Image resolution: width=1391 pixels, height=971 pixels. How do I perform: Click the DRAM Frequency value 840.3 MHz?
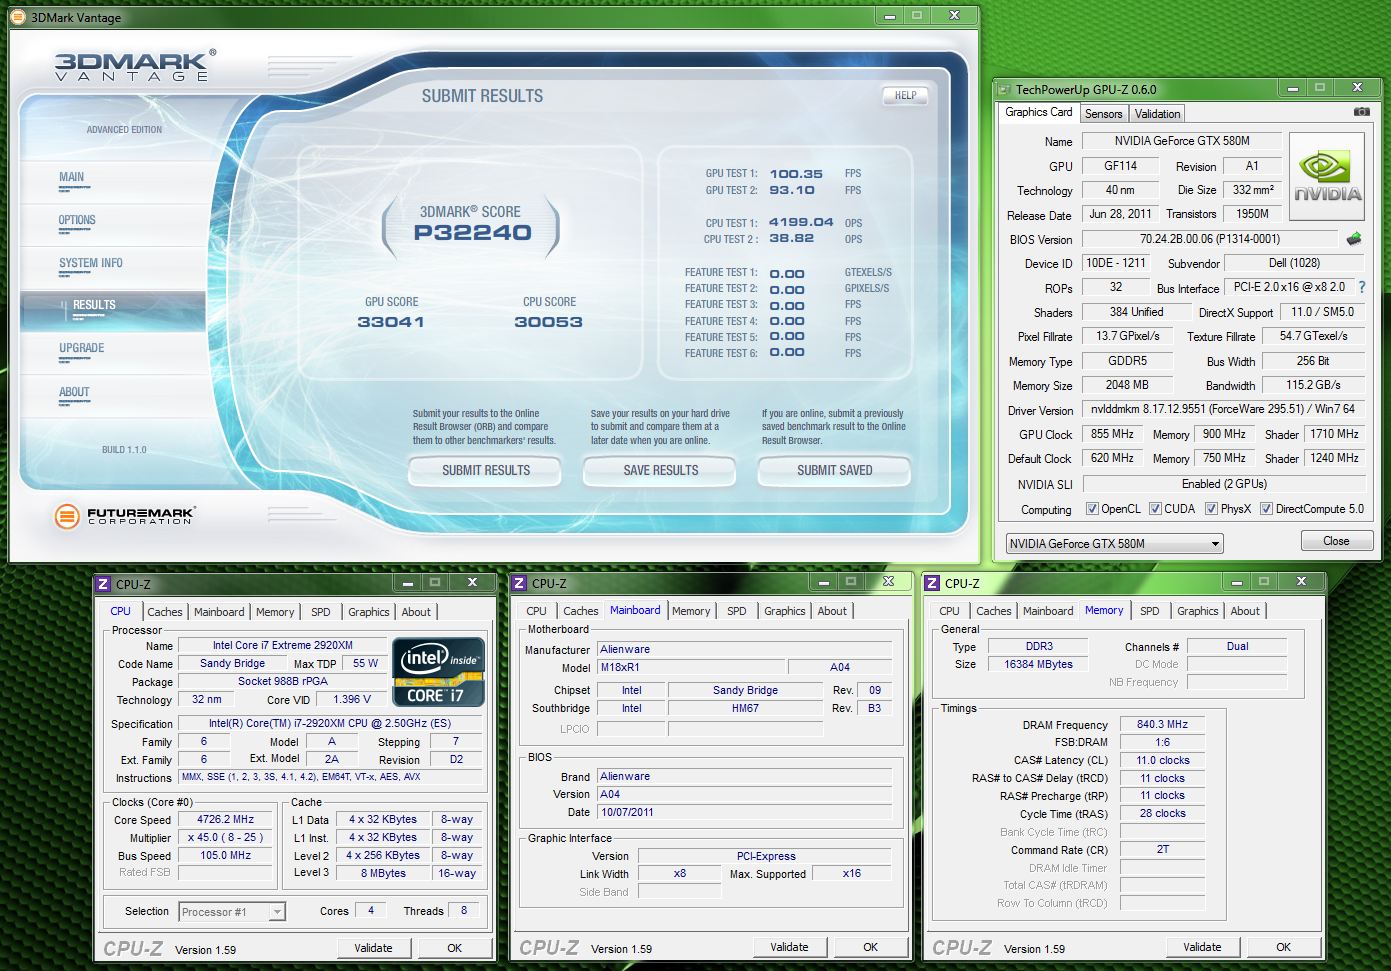click(1162, 724)
